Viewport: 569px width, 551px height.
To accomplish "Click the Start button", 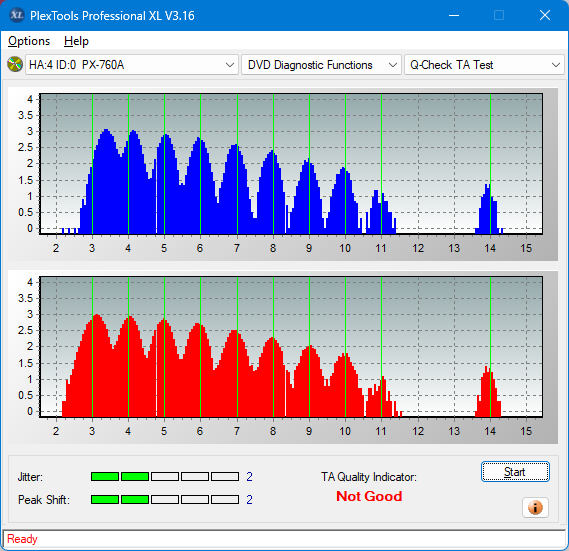I will pyautogui.click(x=515, y=472).
